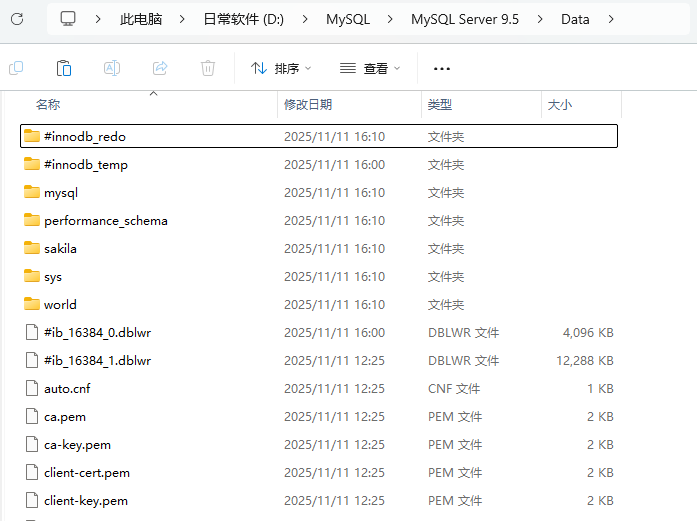Click the 1 KB size of auto.cnf

pyautogui.click(x=600, y=389)
